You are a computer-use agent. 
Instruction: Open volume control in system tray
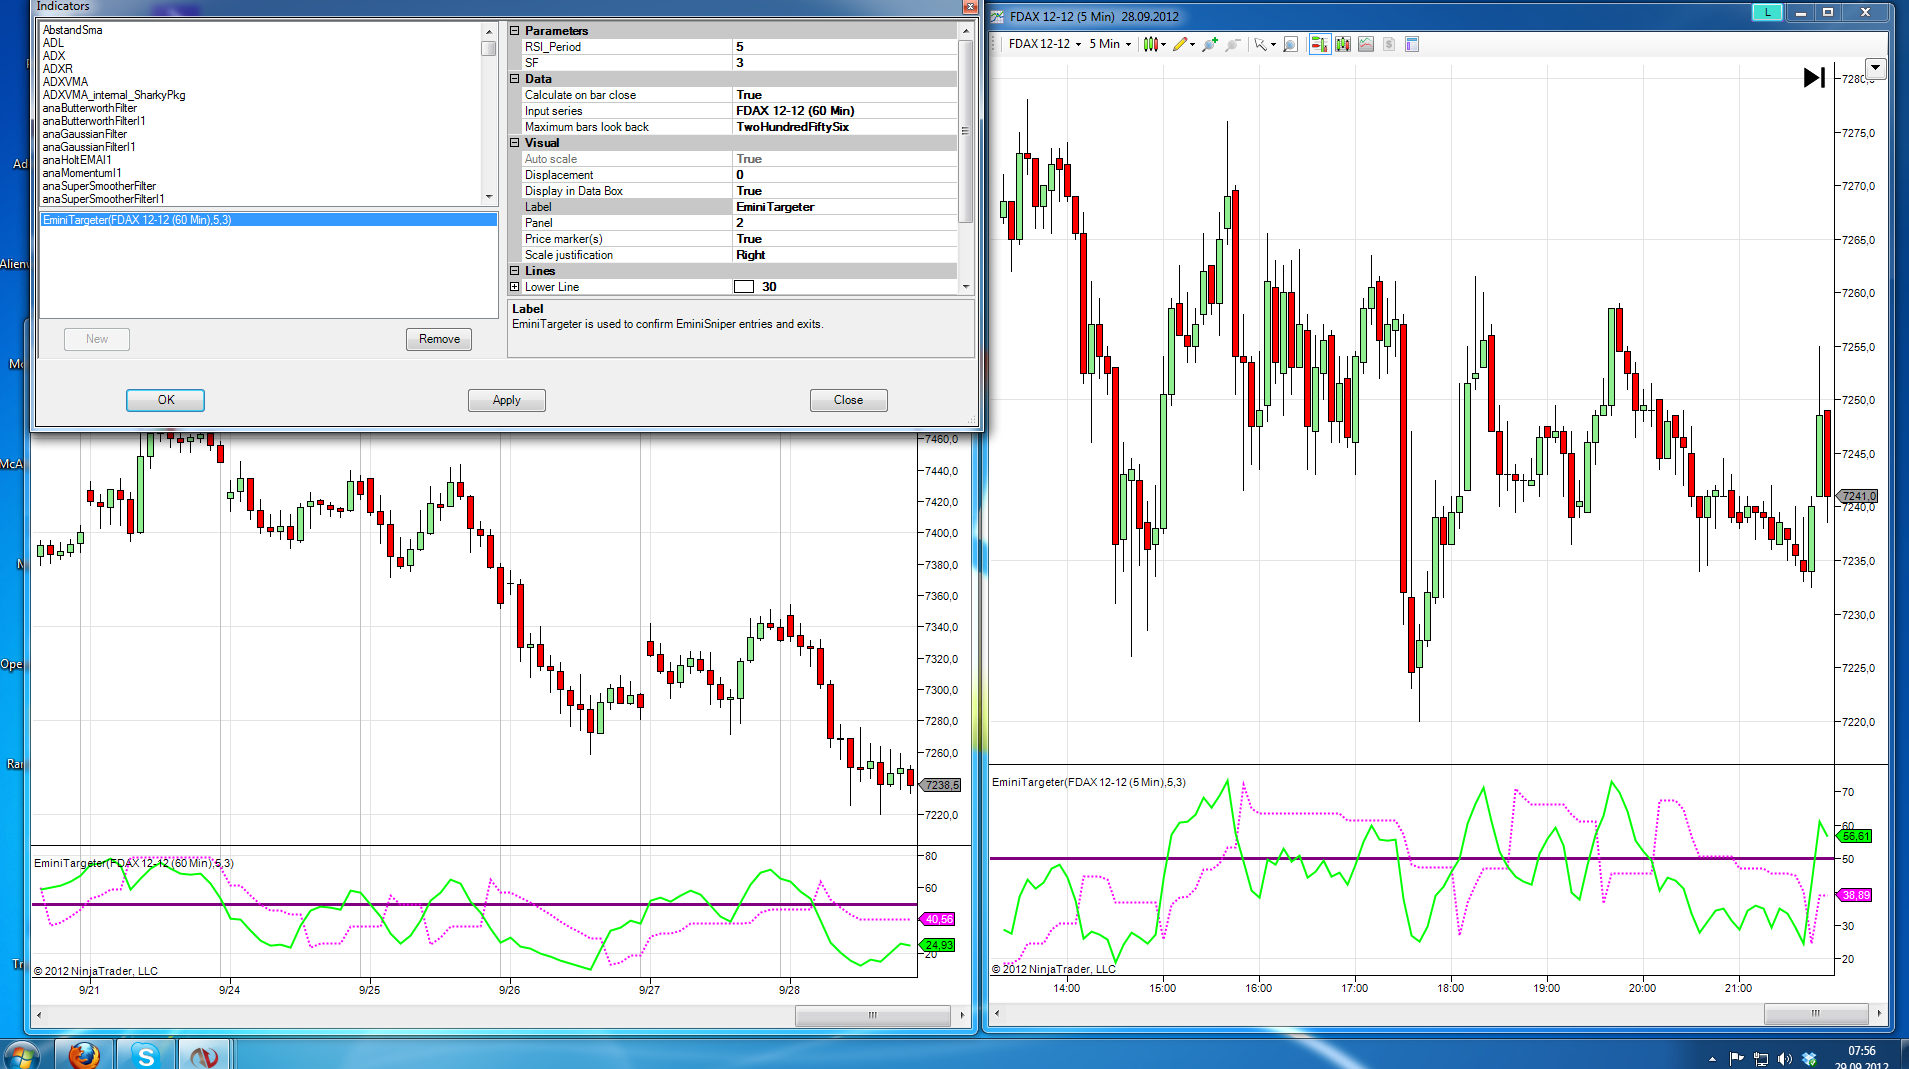click(1785, 1058)
